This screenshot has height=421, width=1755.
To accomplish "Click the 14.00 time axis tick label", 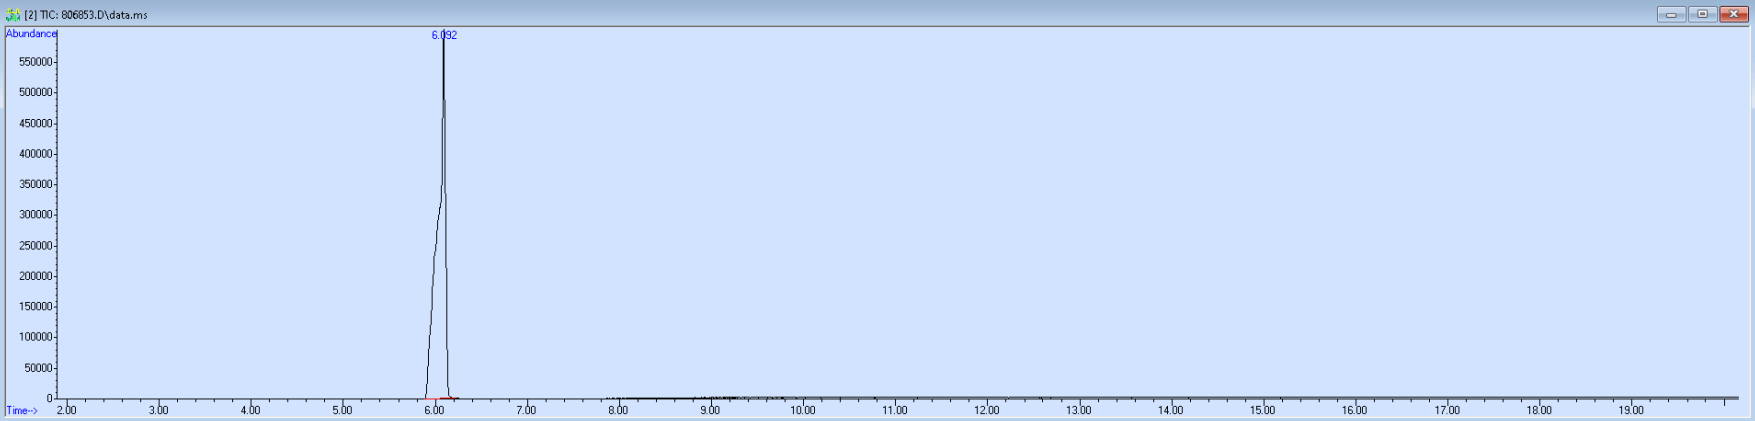I will [1170, 411].
